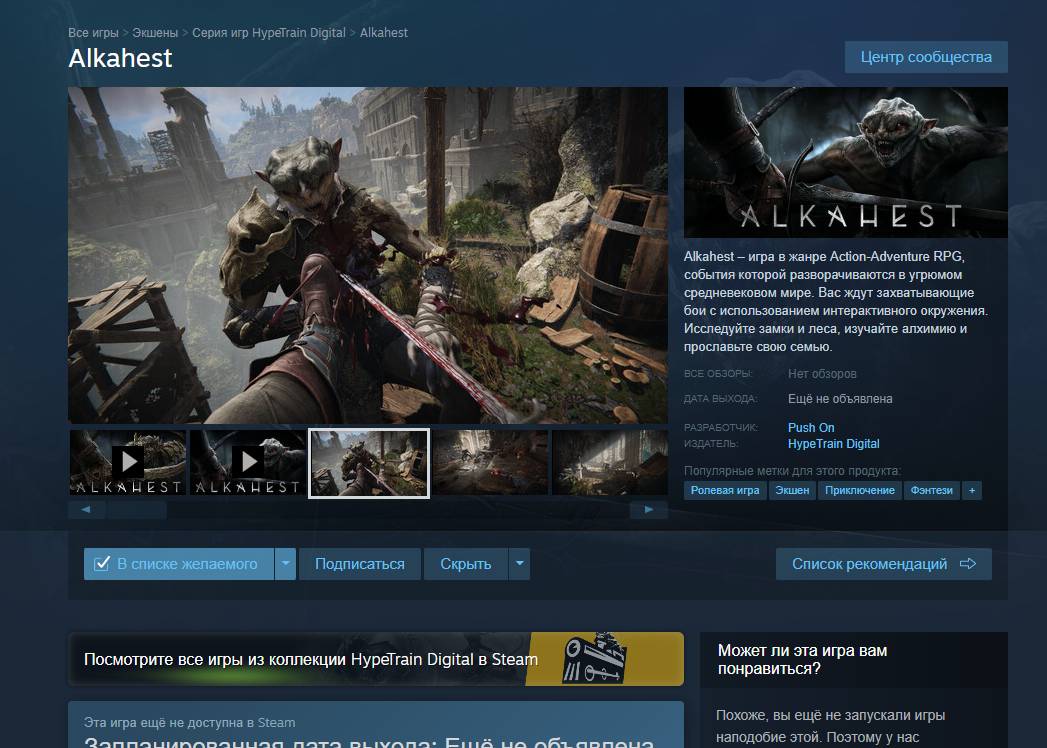Go to 'Экшены' breadcrumb

[x=155, y=33]
